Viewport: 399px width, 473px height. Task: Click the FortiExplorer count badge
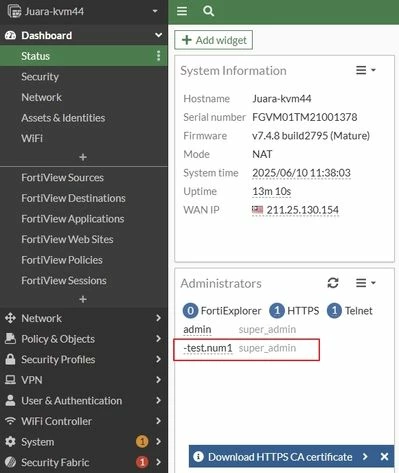tap(190, 311)
